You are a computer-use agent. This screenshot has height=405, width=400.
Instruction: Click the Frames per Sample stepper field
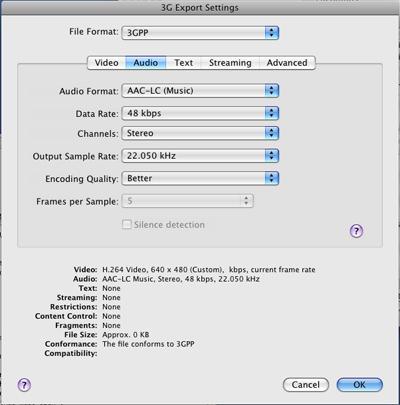pos(188,201)
